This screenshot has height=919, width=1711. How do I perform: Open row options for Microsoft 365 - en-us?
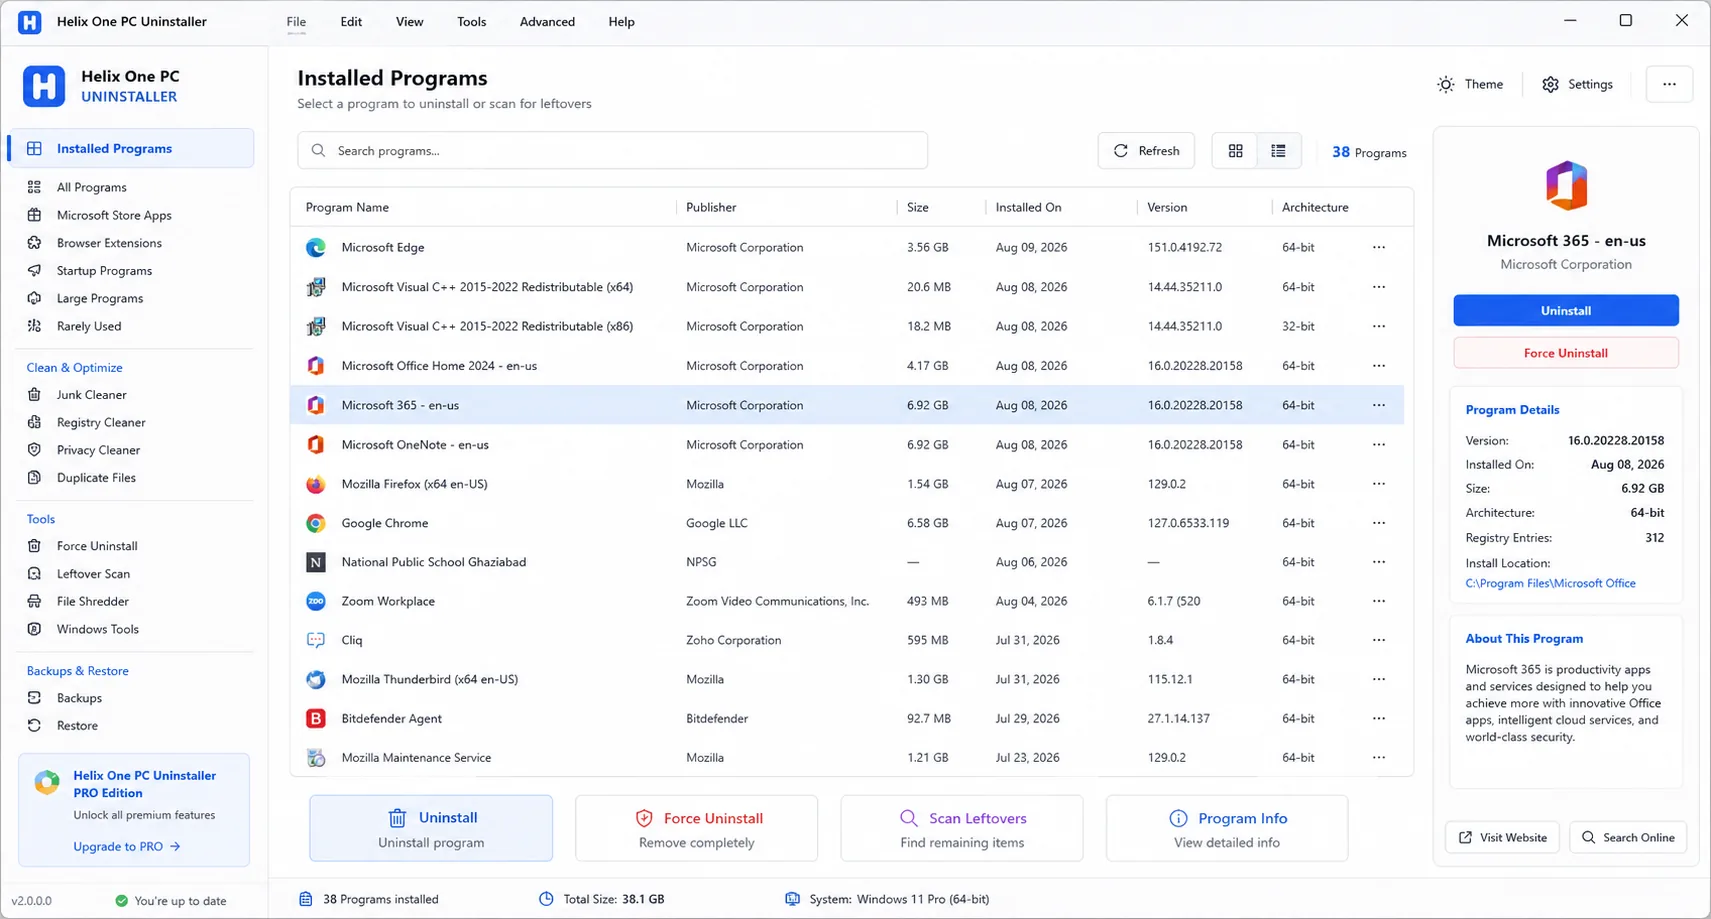coord(1379,405)
